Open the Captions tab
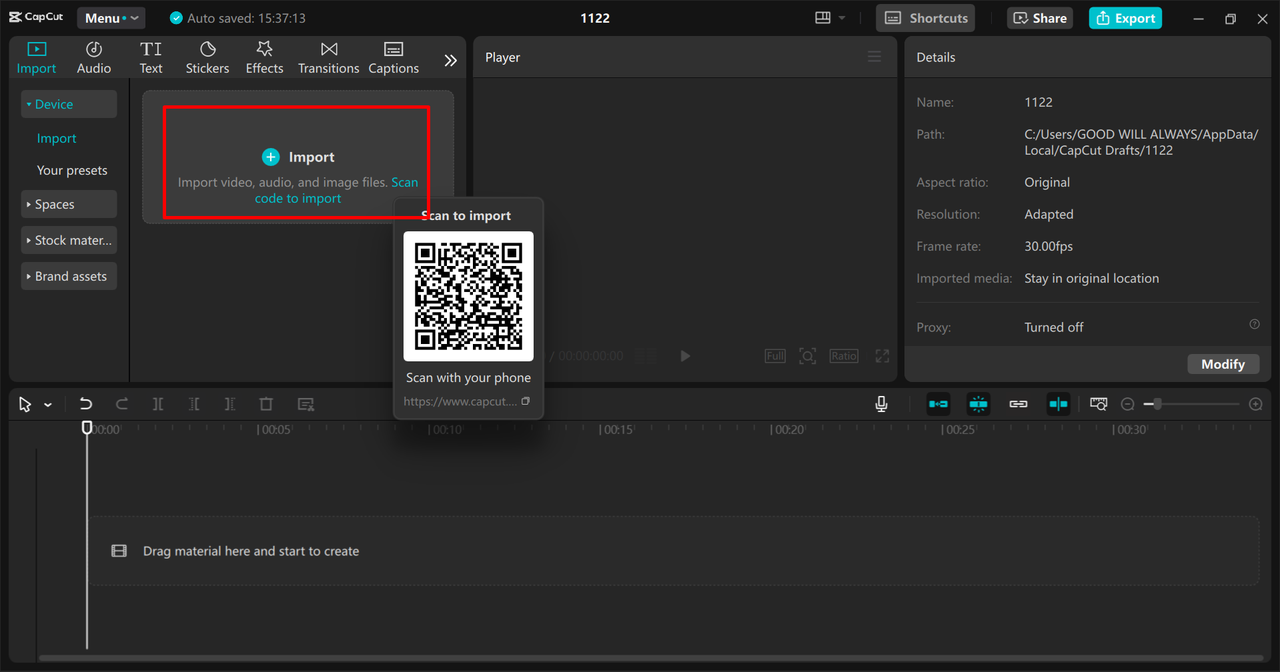 click(393, 58)
